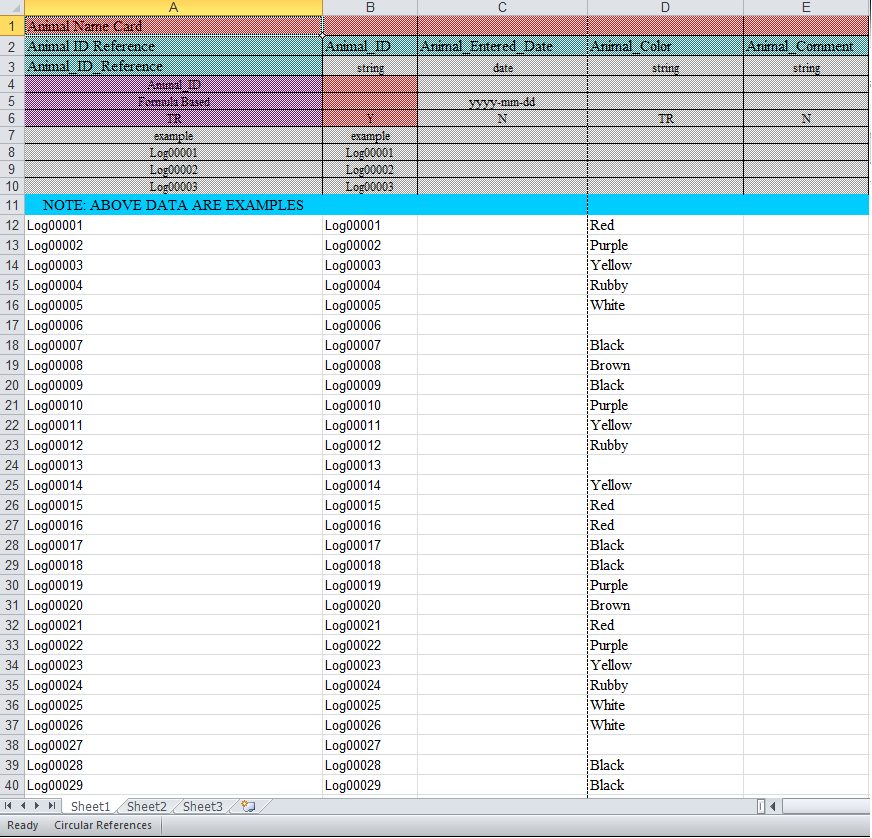The width and height of the screenshot is (872, 838).
Task: Click 'Animal ID Reference' cell in row 2
Action: tap(174, 46)
